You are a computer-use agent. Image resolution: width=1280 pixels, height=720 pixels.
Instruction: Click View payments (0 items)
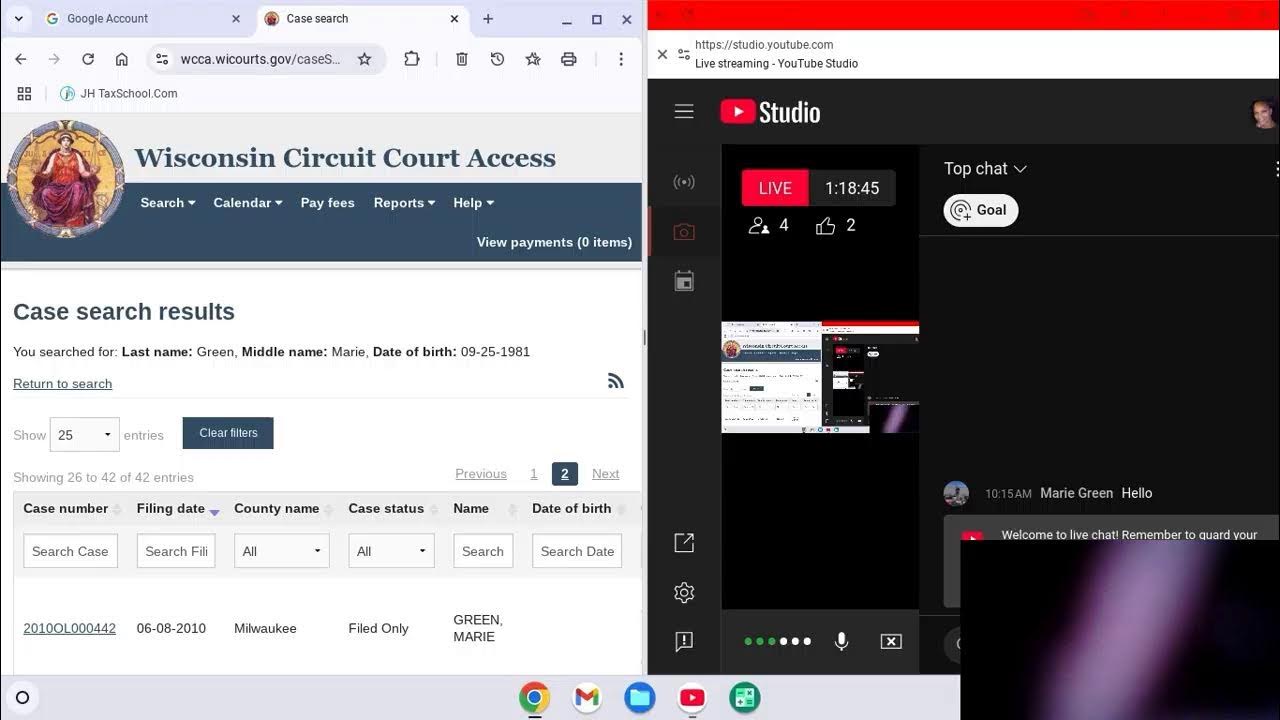[x=554, y=242]
